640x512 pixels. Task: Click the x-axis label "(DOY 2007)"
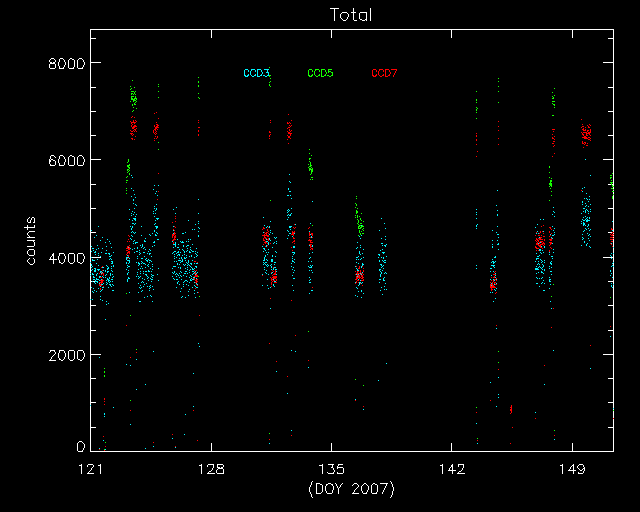(351, 489)
